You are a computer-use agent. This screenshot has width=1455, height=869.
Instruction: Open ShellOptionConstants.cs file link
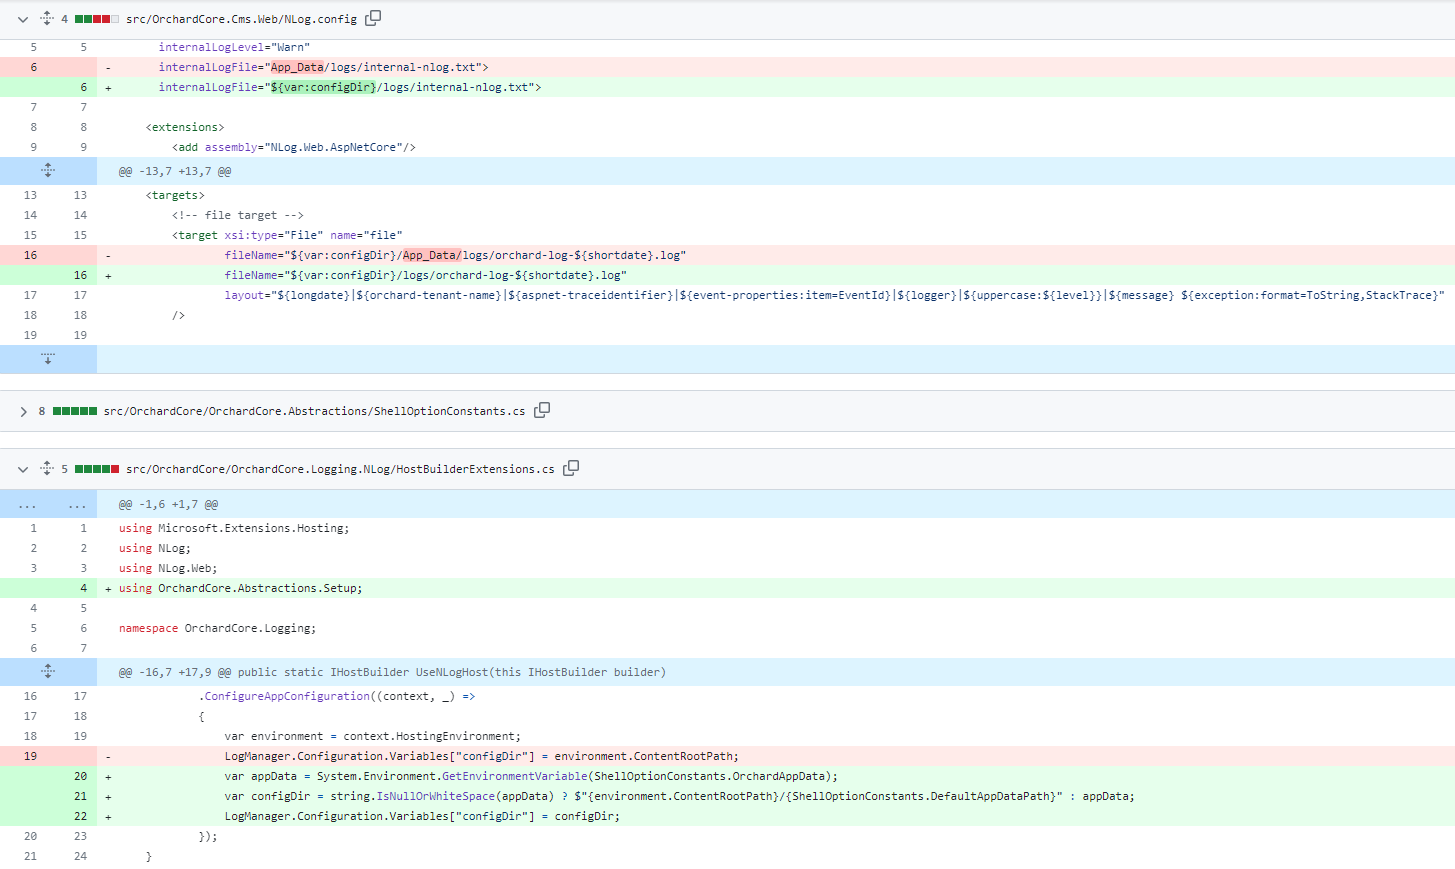(x=314, y=411)
